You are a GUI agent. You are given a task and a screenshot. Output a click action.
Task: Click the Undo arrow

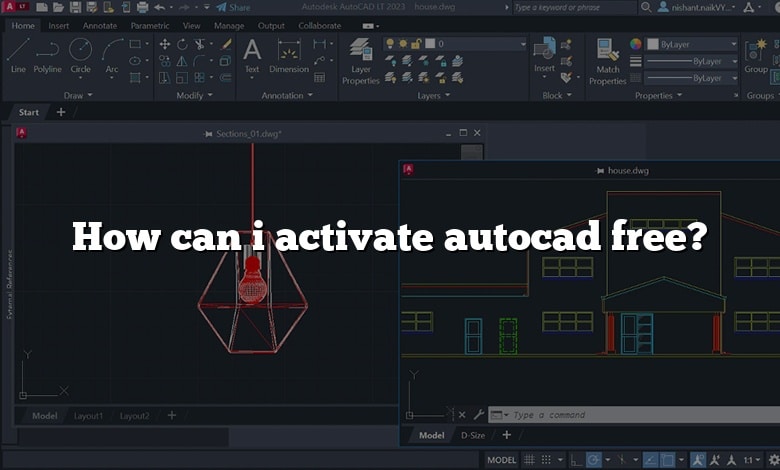coord(160,7)
